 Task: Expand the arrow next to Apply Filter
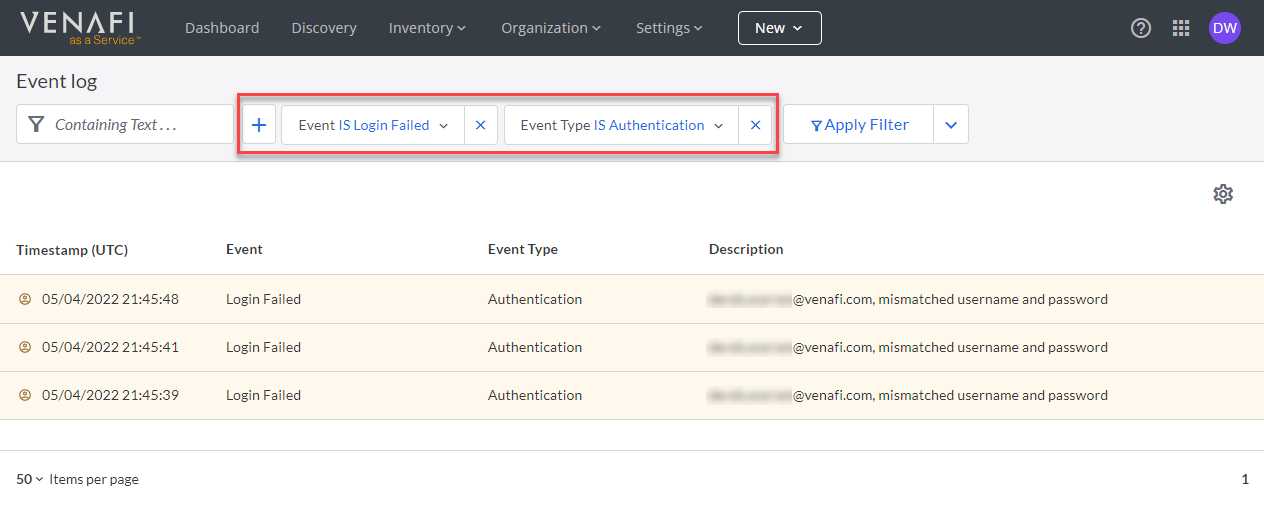[951, 125]
